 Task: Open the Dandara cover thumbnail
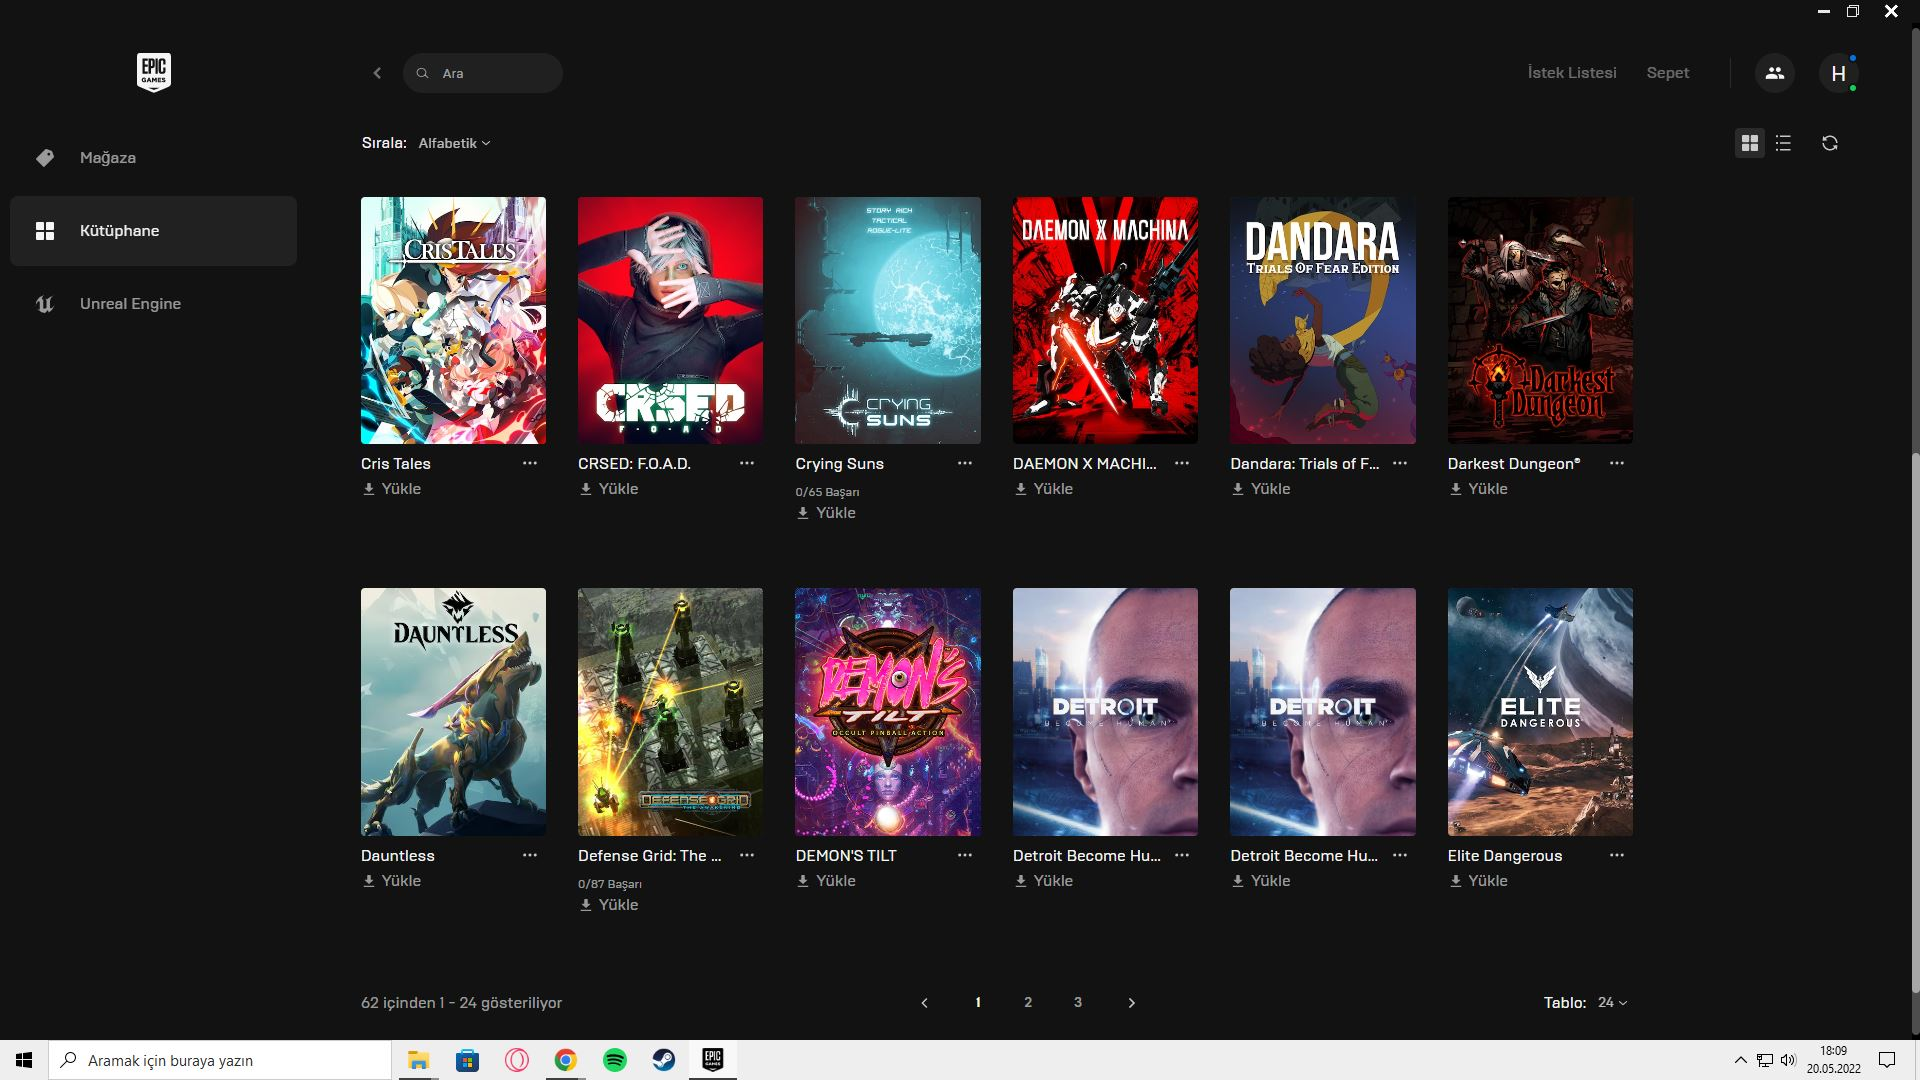click(1323, 320)
